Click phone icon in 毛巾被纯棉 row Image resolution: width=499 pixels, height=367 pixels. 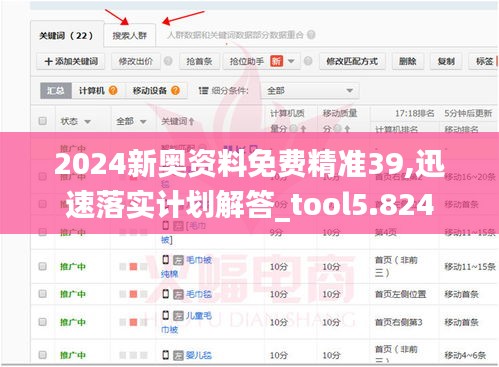(x=166, y=260)
